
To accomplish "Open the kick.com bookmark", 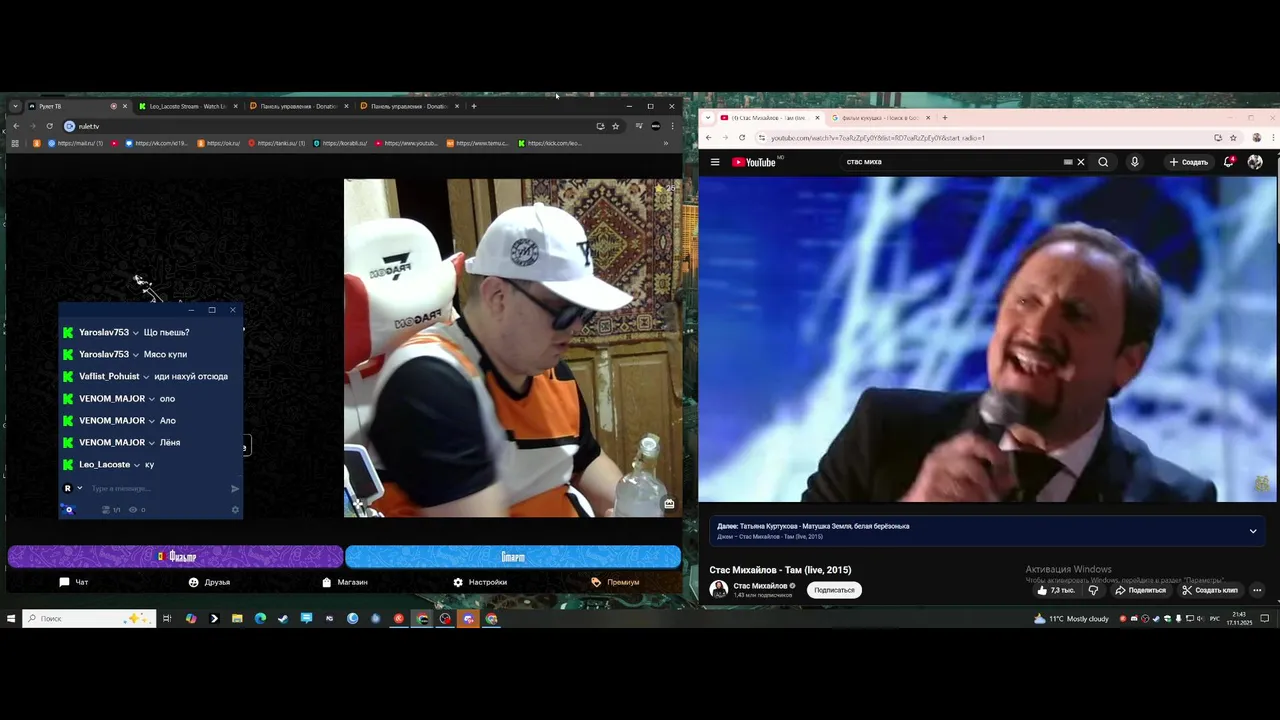I will click(550, 143).
